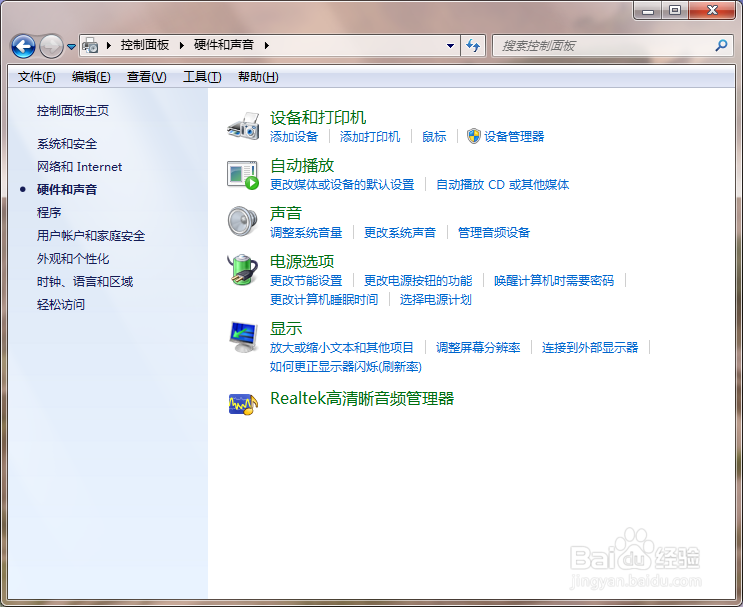Click the 硬件和声音 breadcrumb segment
The width and height of the screenshot is (743, 607).
click(224, 45)
